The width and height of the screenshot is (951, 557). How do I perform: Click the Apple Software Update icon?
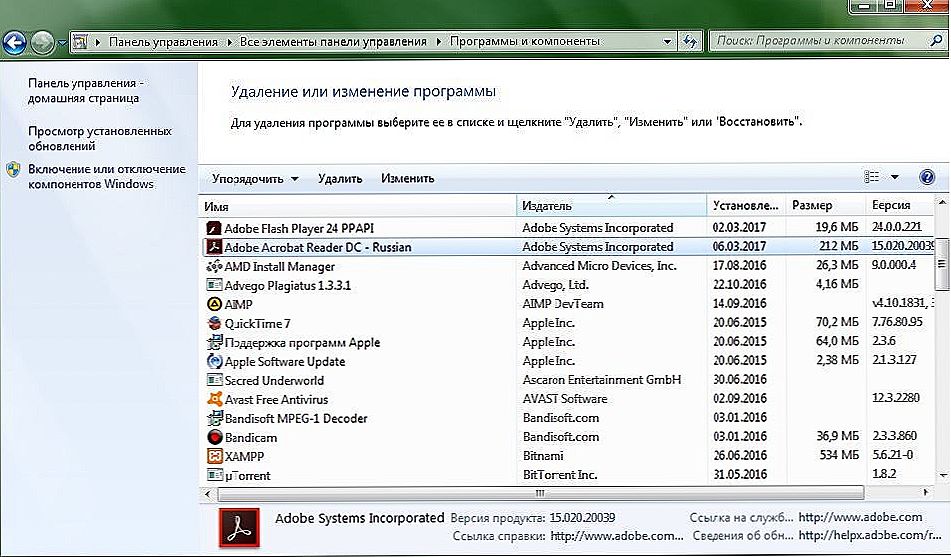click(213, 361)
